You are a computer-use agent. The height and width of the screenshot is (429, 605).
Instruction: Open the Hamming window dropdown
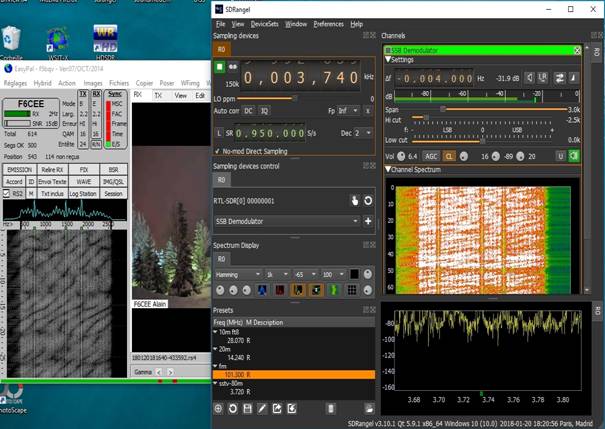click(238, 275)
